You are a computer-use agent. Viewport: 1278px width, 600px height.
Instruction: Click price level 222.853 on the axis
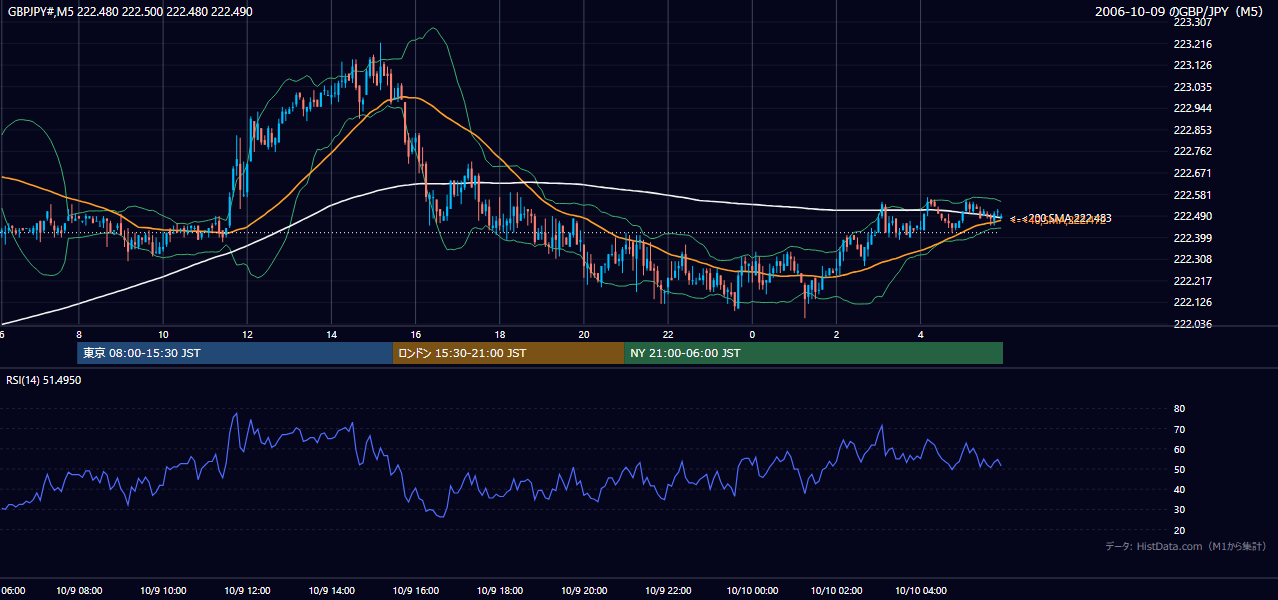point(1192,130)
